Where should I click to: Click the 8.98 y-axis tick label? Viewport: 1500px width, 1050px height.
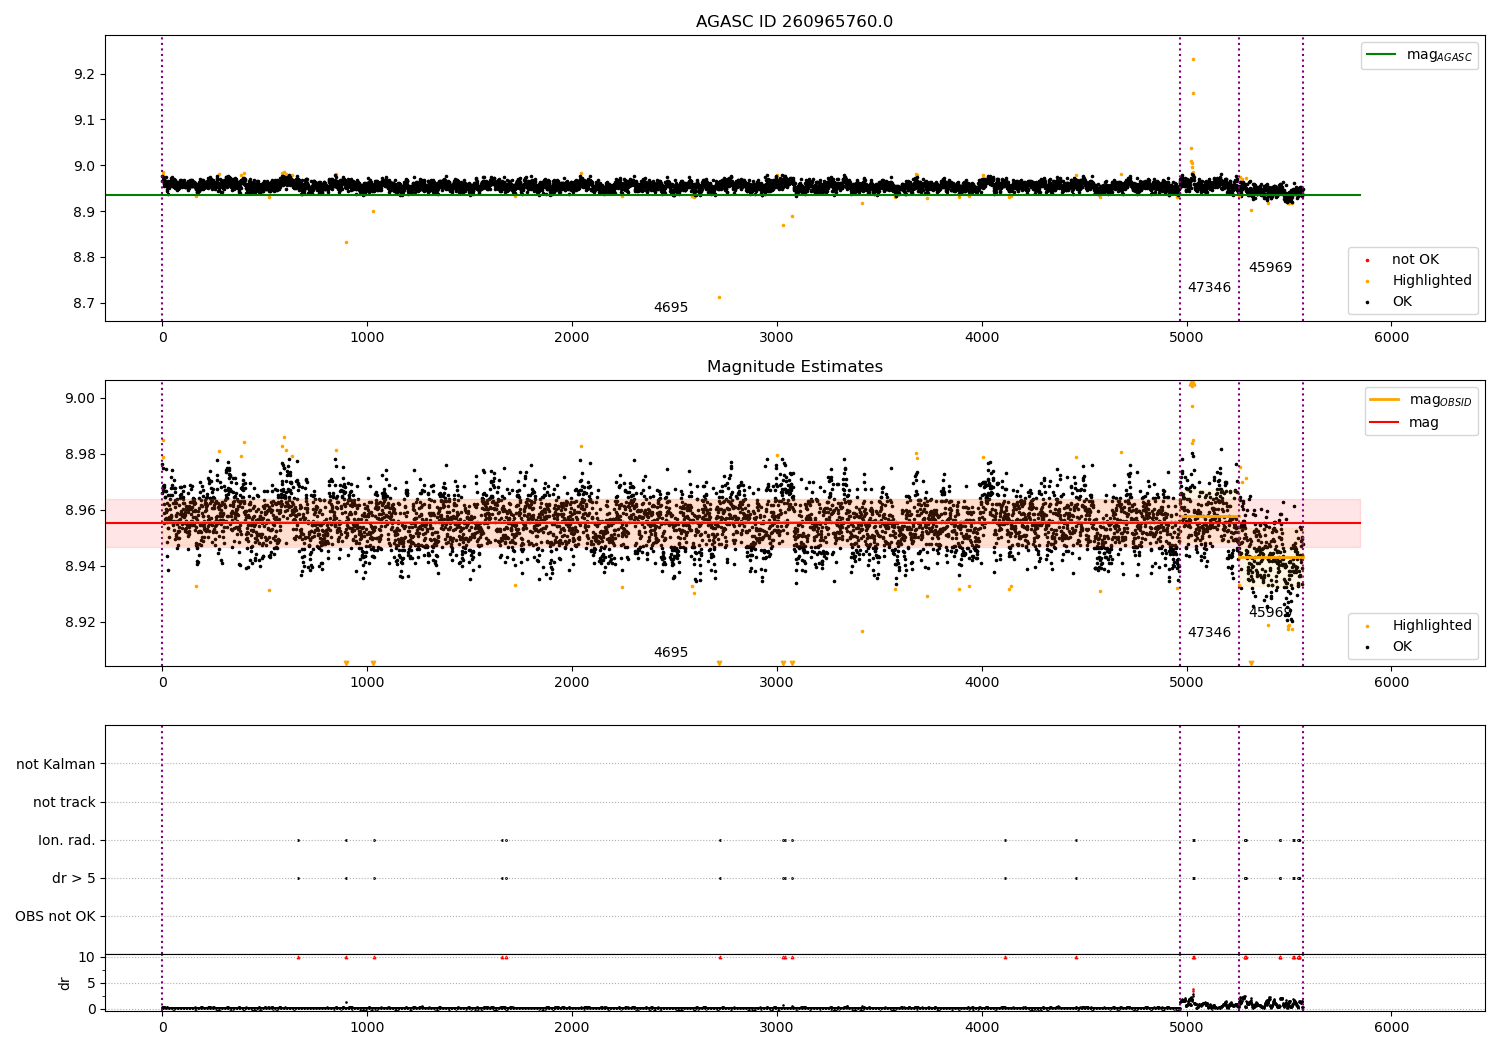[x=79, y=454]
